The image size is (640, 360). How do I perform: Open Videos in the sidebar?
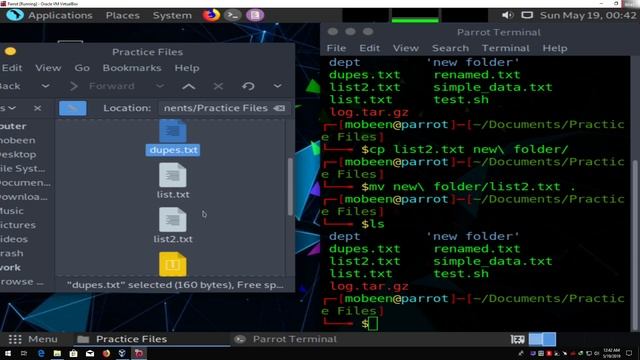click(14, 239)
